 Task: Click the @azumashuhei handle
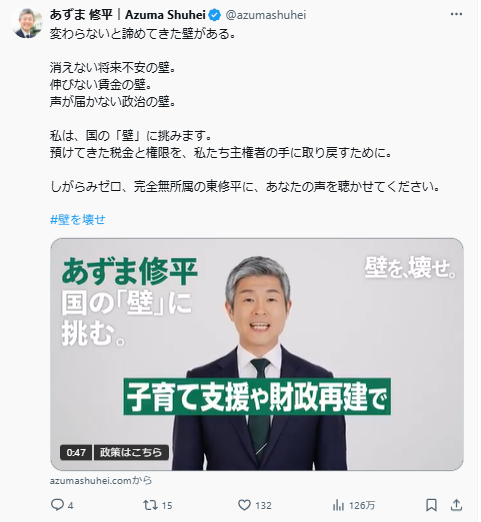click(x=266, y=15)
